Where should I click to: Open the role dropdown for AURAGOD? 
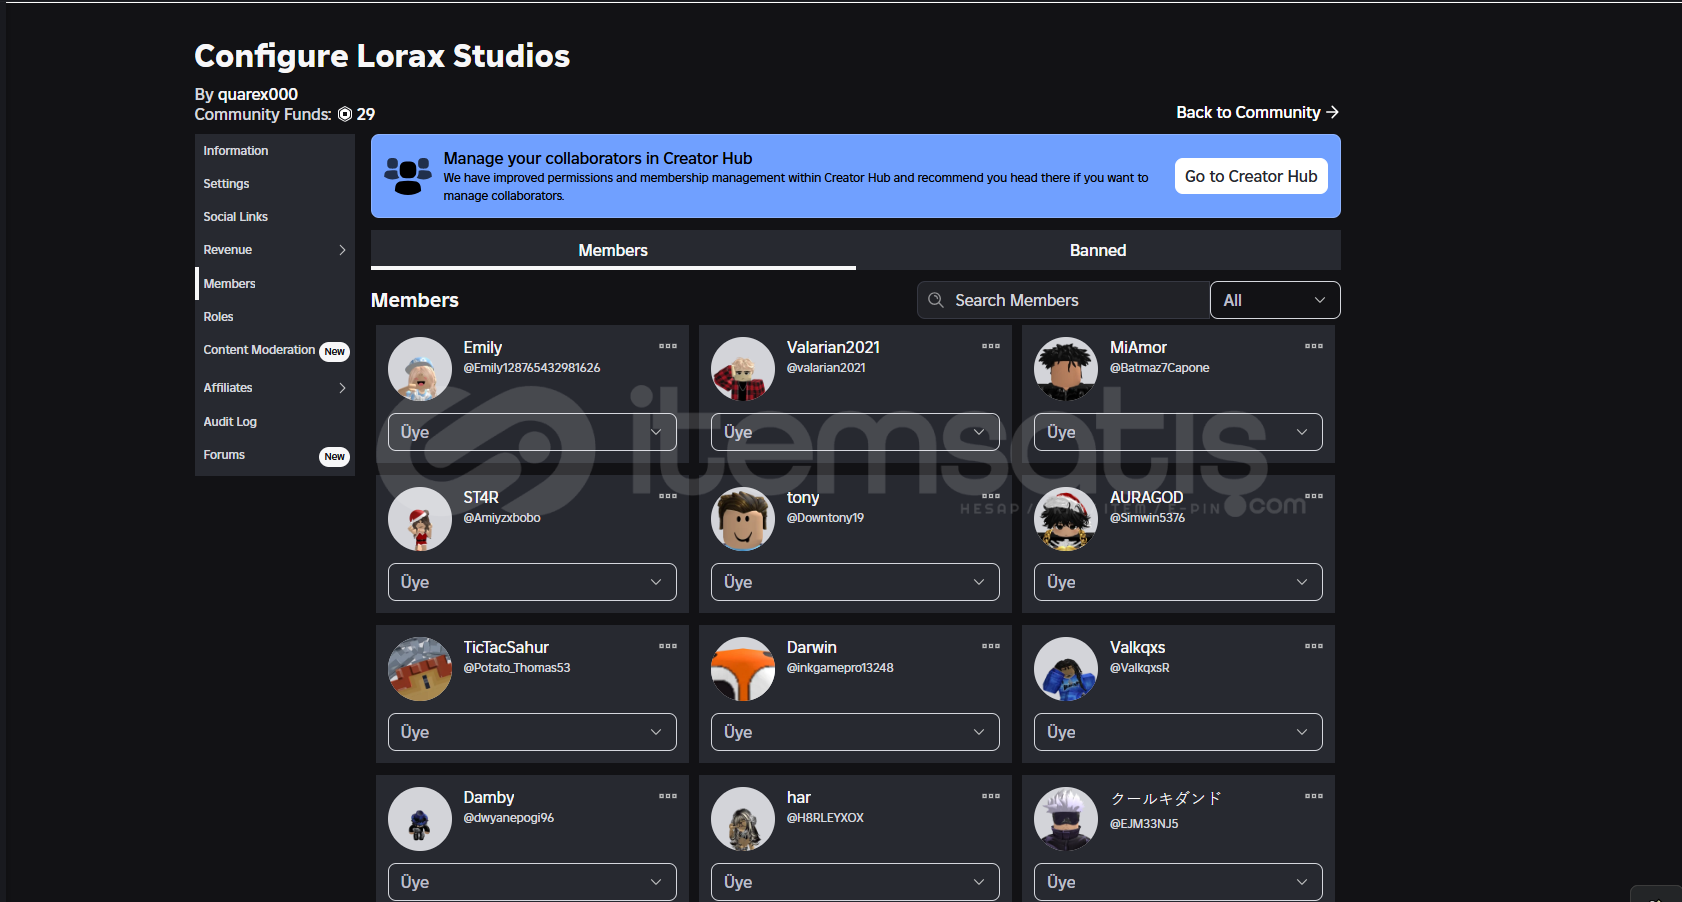pyautogui.click(x=1177, y=582)
